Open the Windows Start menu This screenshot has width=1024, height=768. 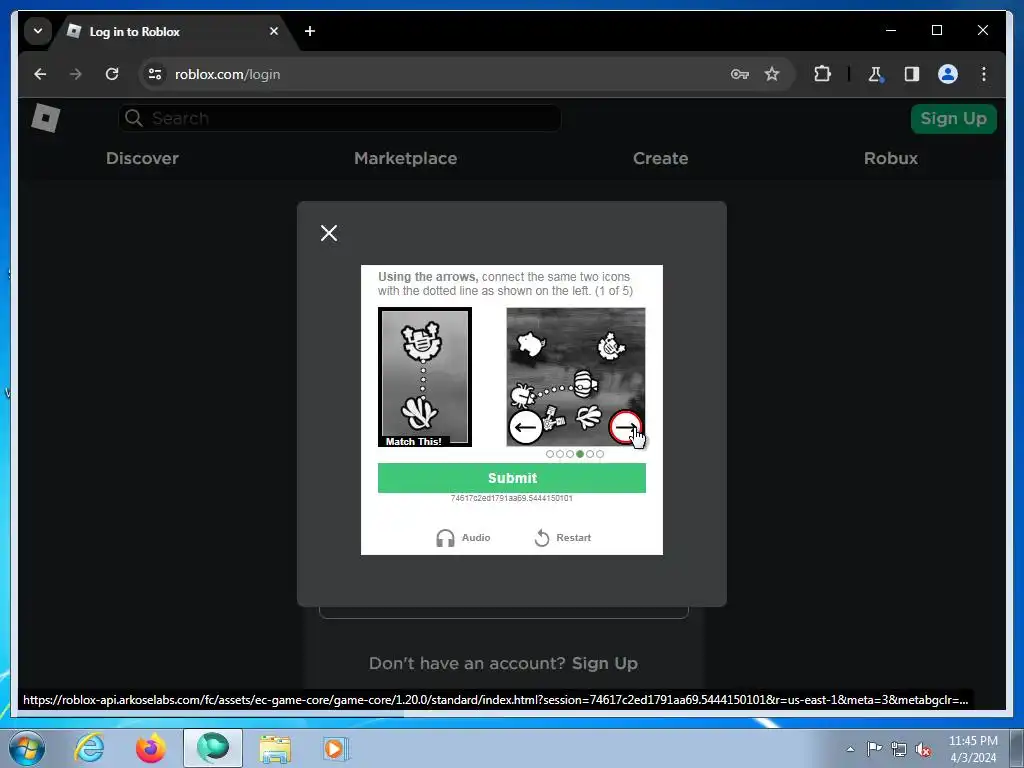(x=27, y=748)
